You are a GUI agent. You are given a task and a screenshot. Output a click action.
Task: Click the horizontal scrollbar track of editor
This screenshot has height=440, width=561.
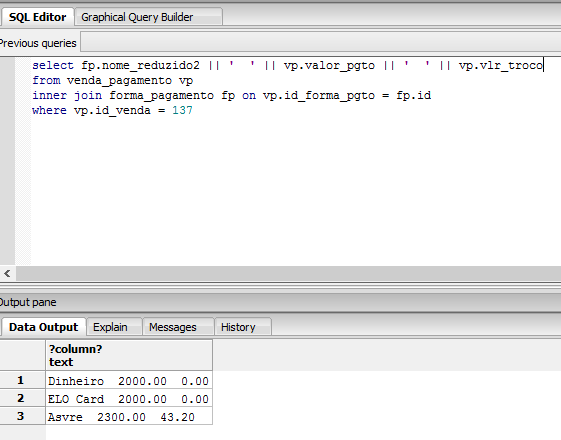(x=288, y=274)
